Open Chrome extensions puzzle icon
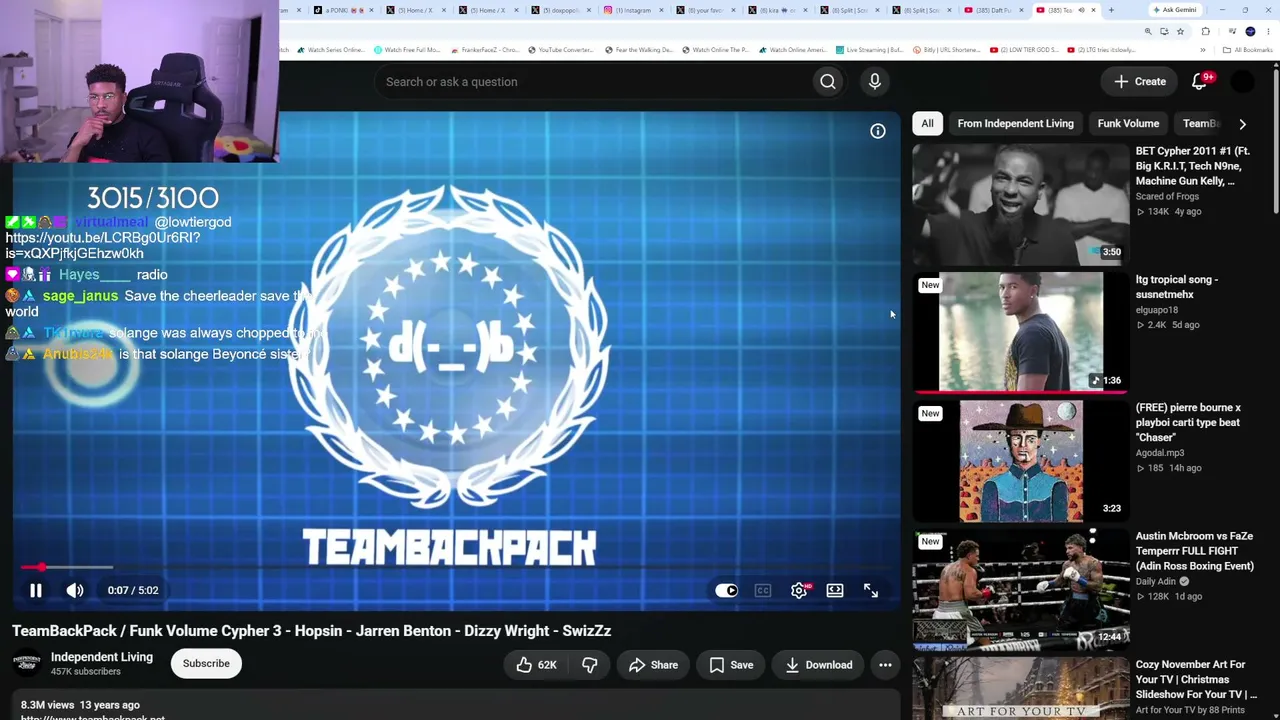Screen dimensions: 1280x720 point(1205,32)
